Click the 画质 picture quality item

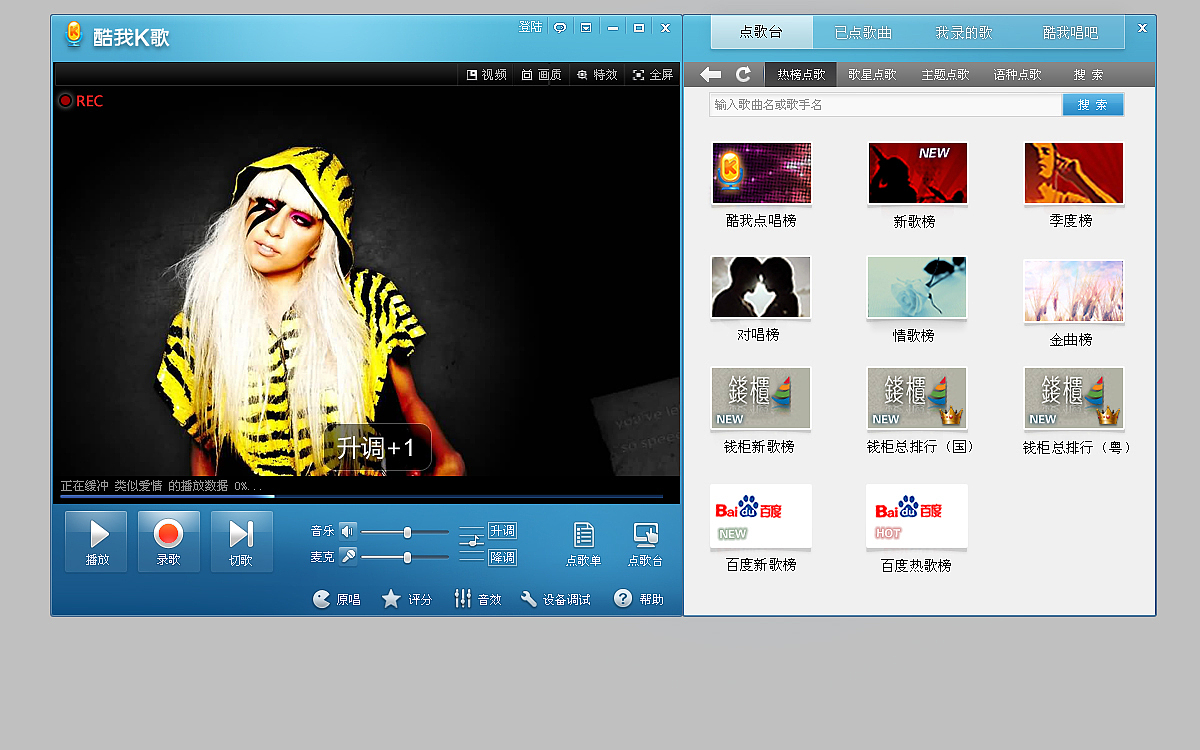[541, 75]
